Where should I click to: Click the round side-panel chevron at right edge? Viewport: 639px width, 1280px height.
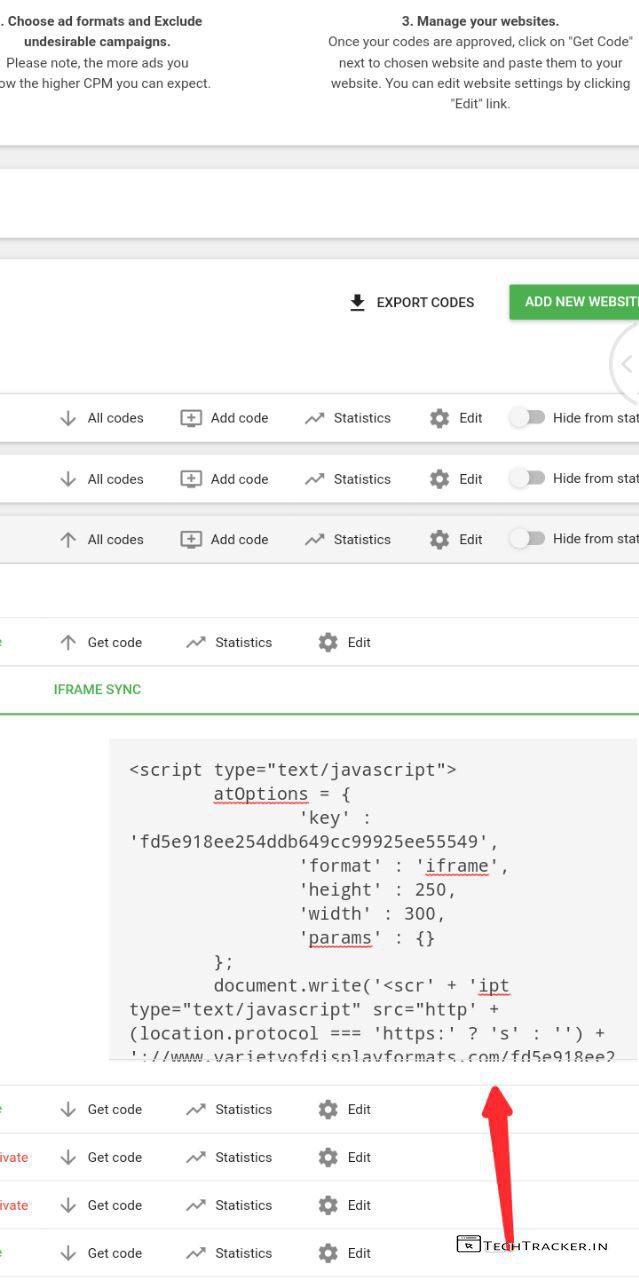(x=627, y=364)
